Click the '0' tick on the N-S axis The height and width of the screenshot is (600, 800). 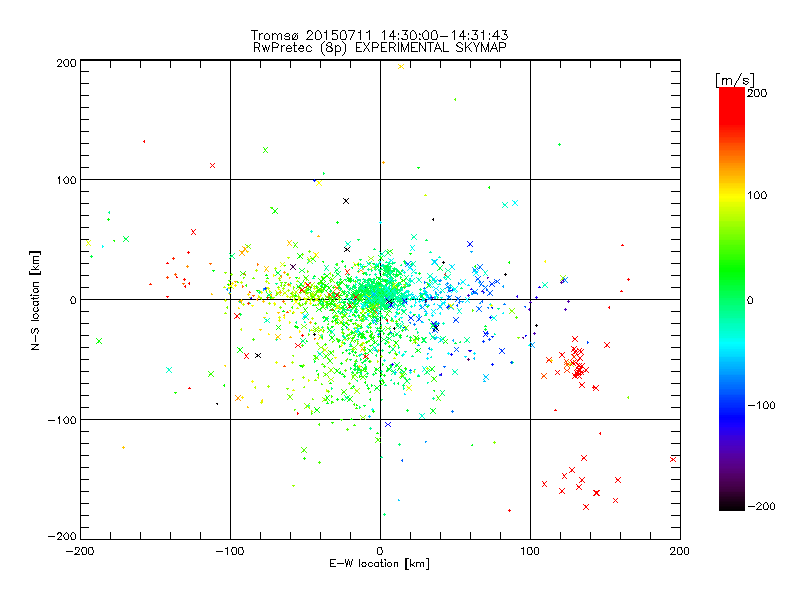[73, 300]
